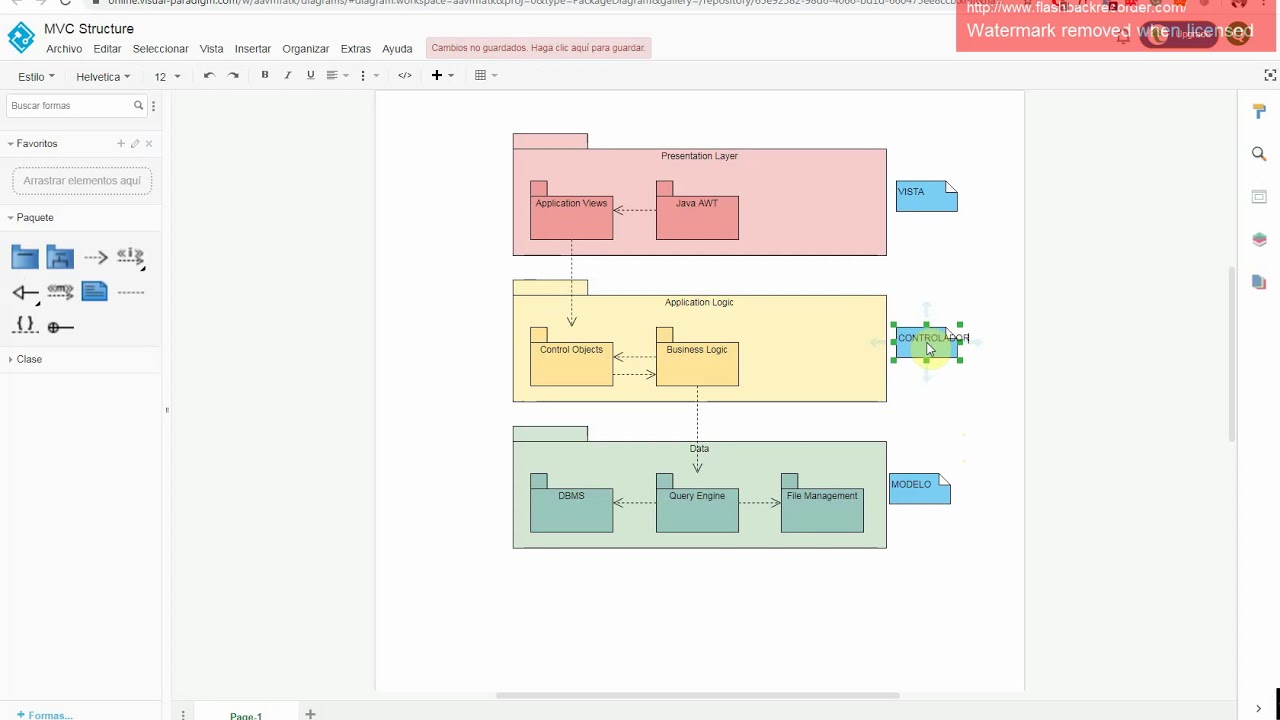Image resolution: width=1280 pixels, height=720 pixels.
Task: Select the Containment connector shape
Action: tap(60, 327)
